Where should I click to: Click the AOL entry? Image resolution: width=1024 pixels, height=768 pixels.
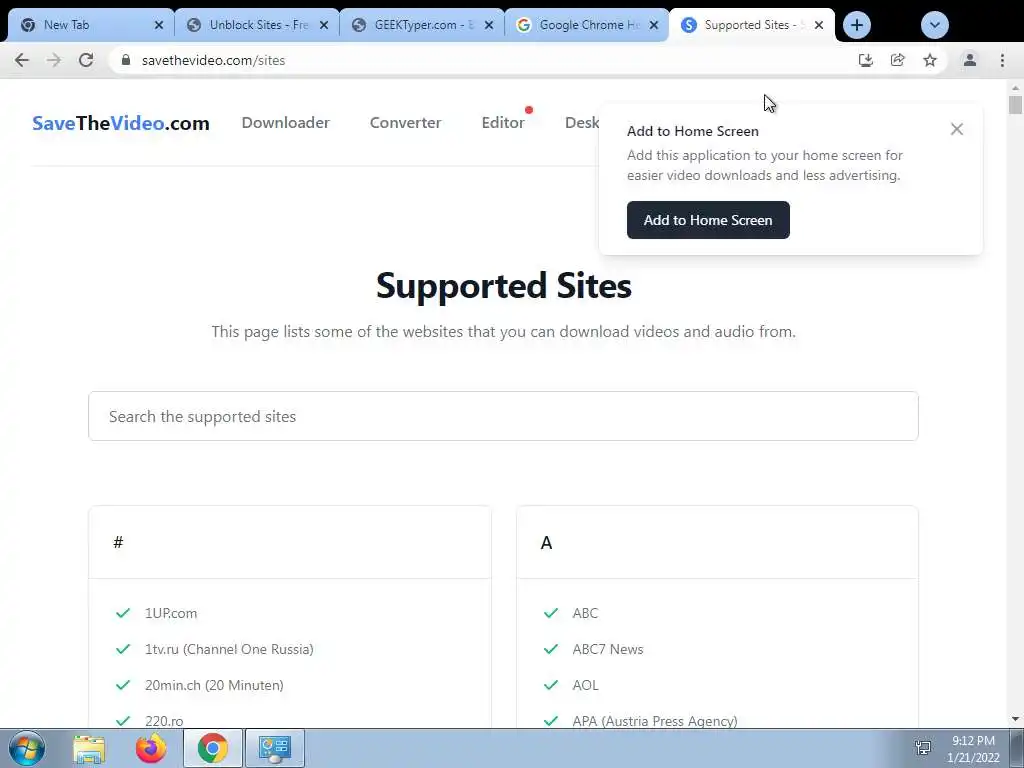(585, 685)
